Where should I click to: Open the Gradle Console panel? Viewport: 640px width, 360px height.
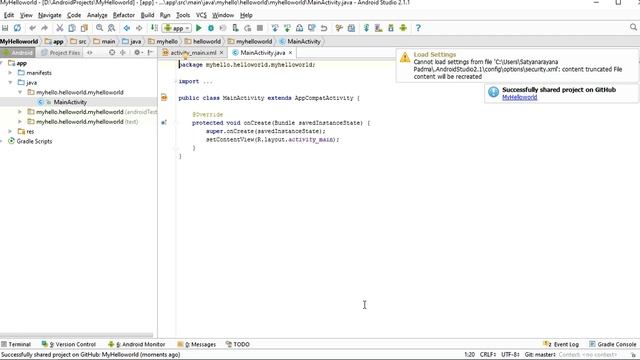tap(613, 344)
